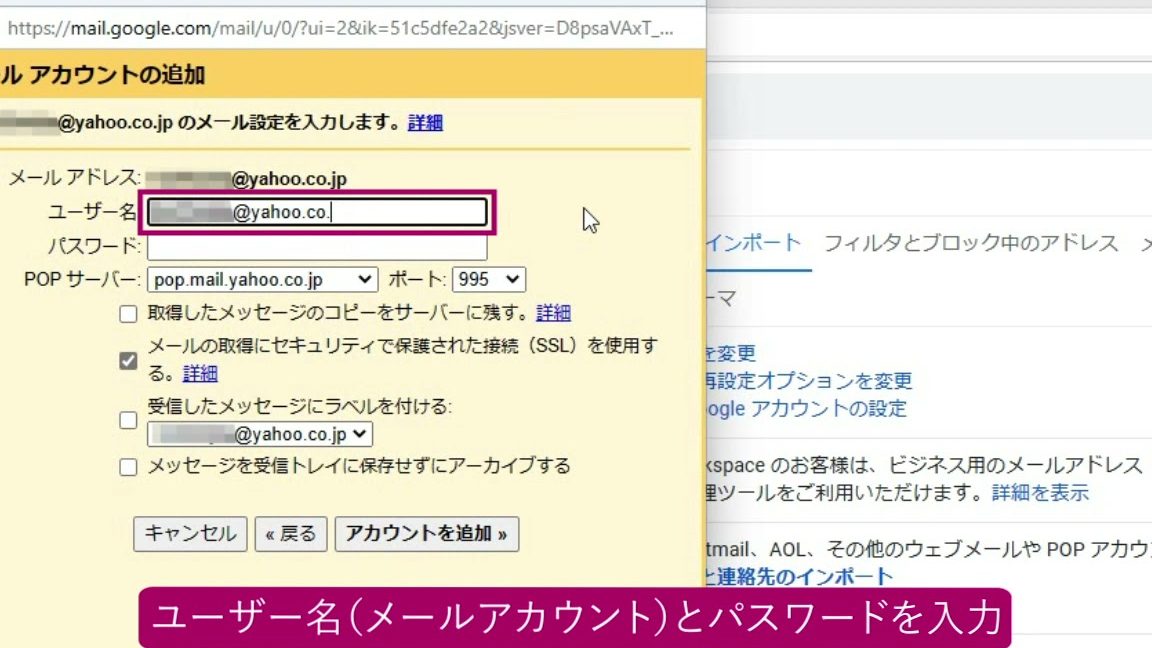Enable labeling received messages checkbox

click(x=128, y=420)
